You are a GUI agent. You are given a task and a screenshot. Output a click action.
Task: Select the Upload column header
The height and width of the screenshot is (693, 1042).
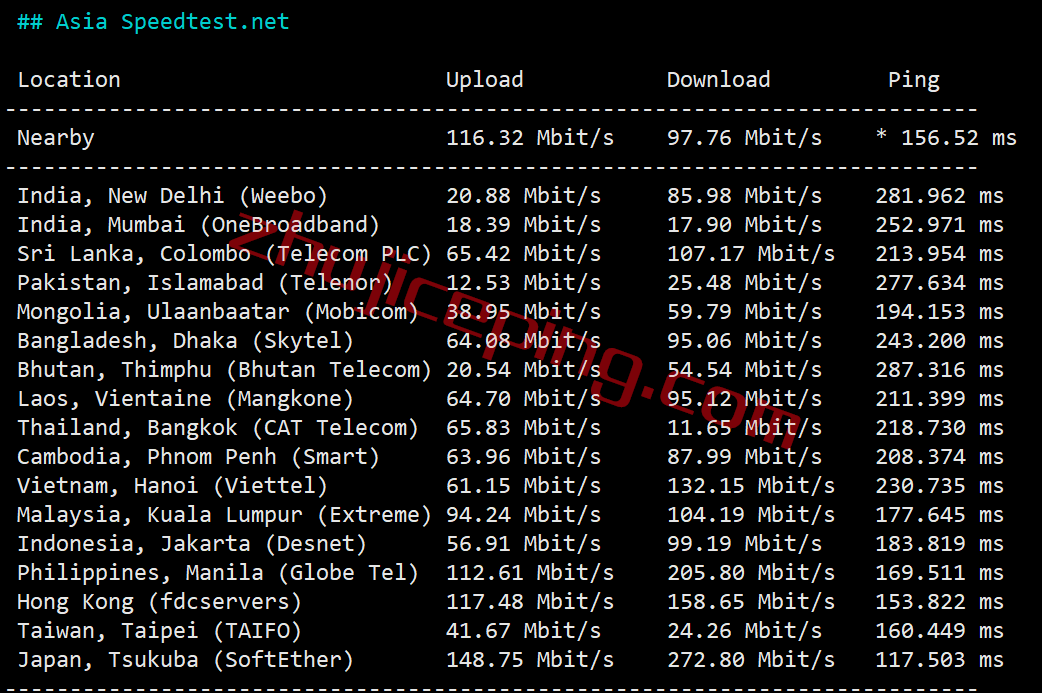(x=484, y=80)
